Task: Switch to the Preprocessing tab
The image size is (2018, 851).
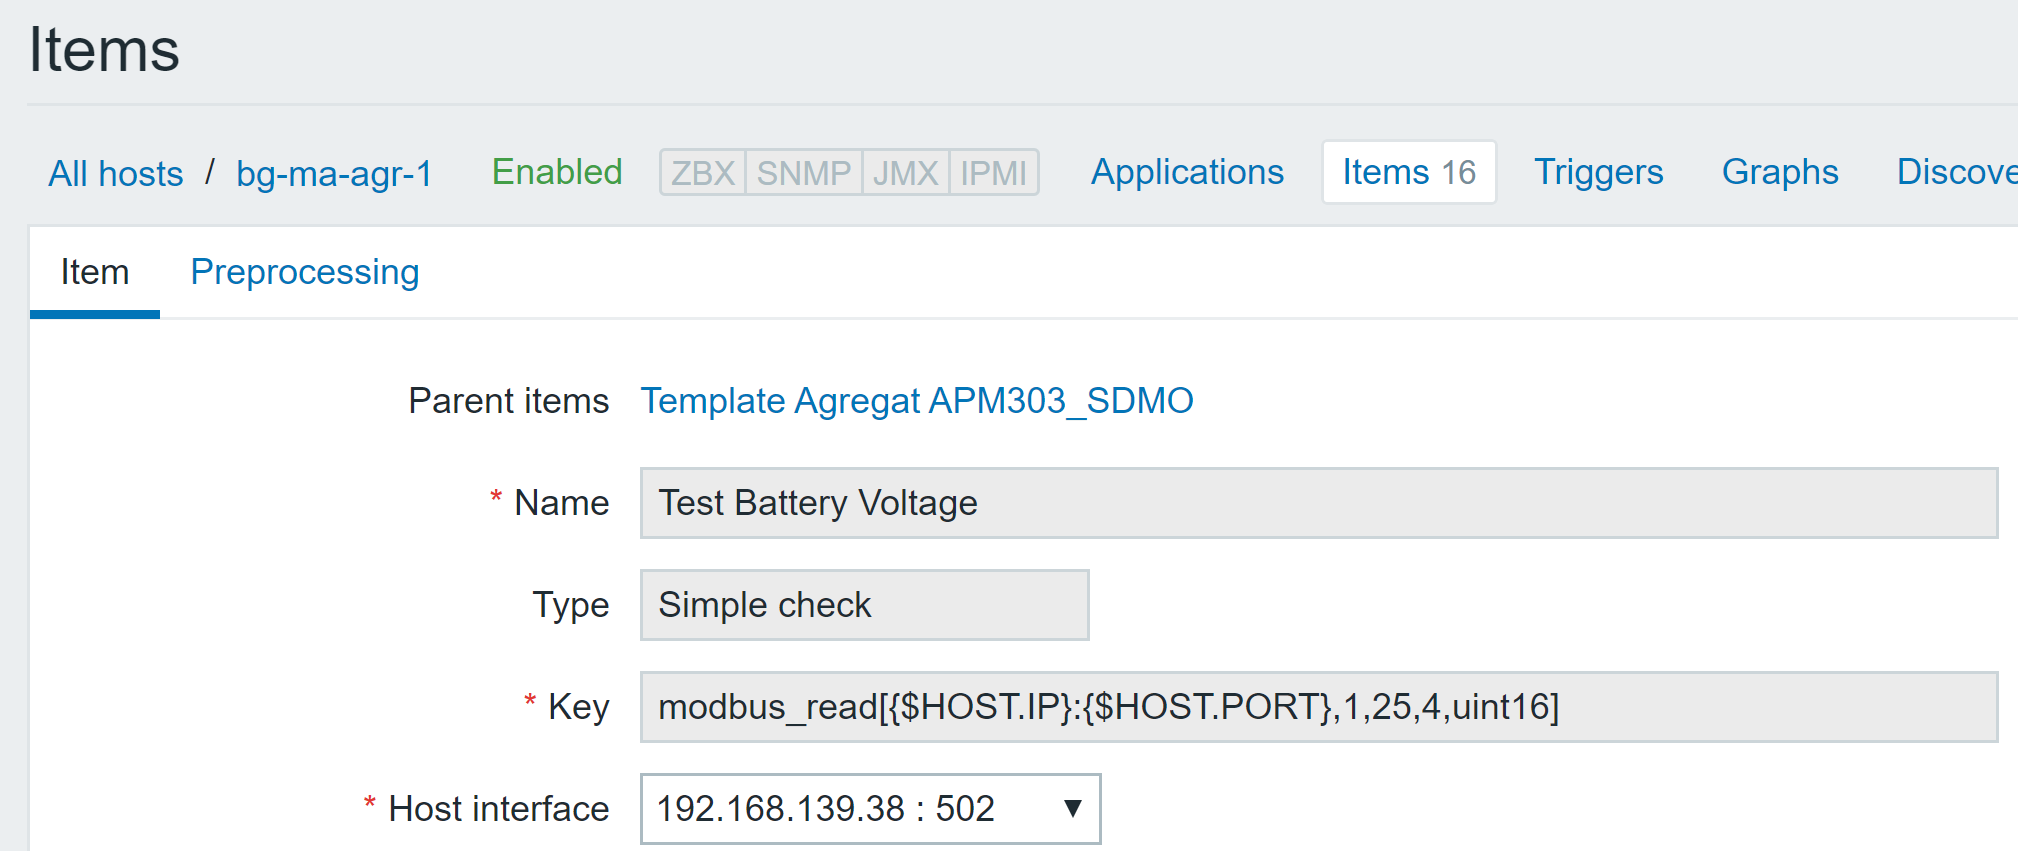Action: coord(304,272)
